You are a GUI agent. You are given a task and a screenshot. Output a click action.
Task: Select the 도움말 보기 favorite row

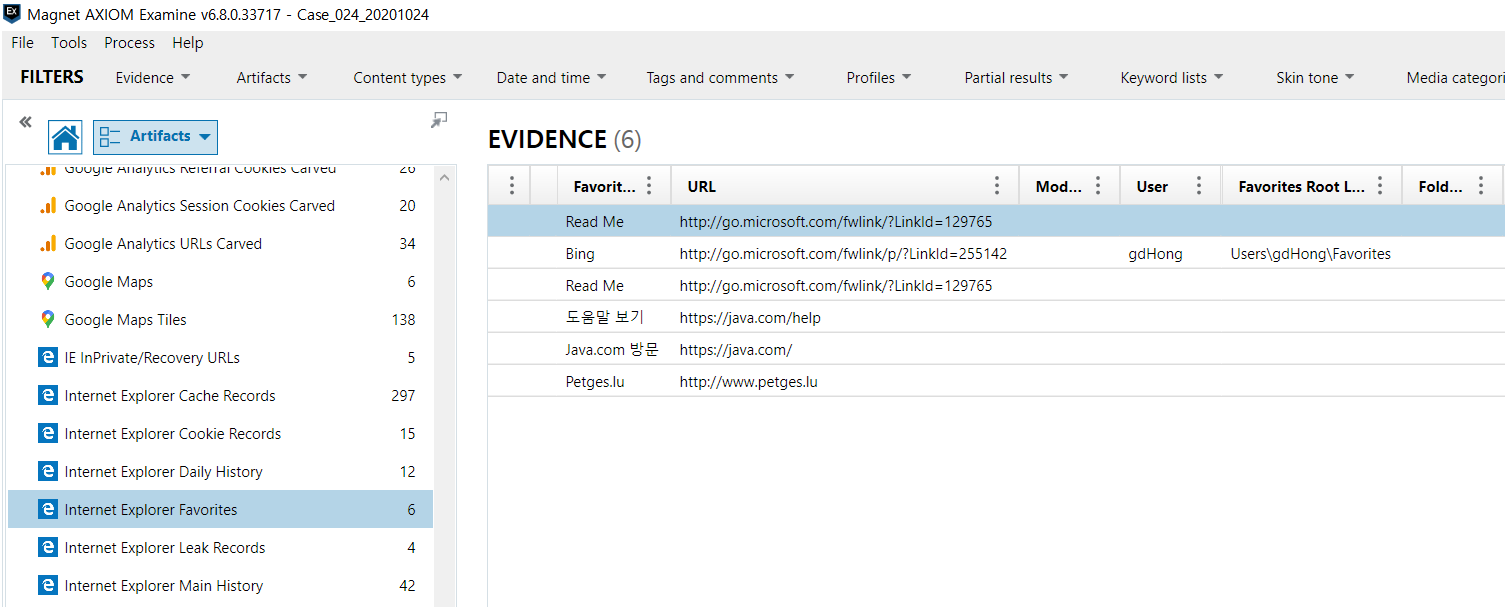[x=996, y=318]
